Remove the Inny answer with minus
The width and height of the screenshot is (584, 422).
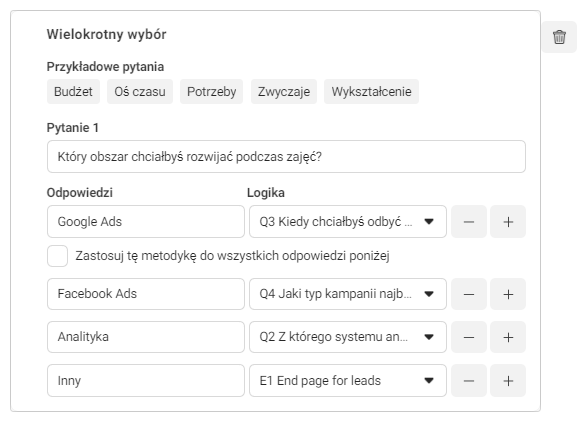[x=469, y=381]
